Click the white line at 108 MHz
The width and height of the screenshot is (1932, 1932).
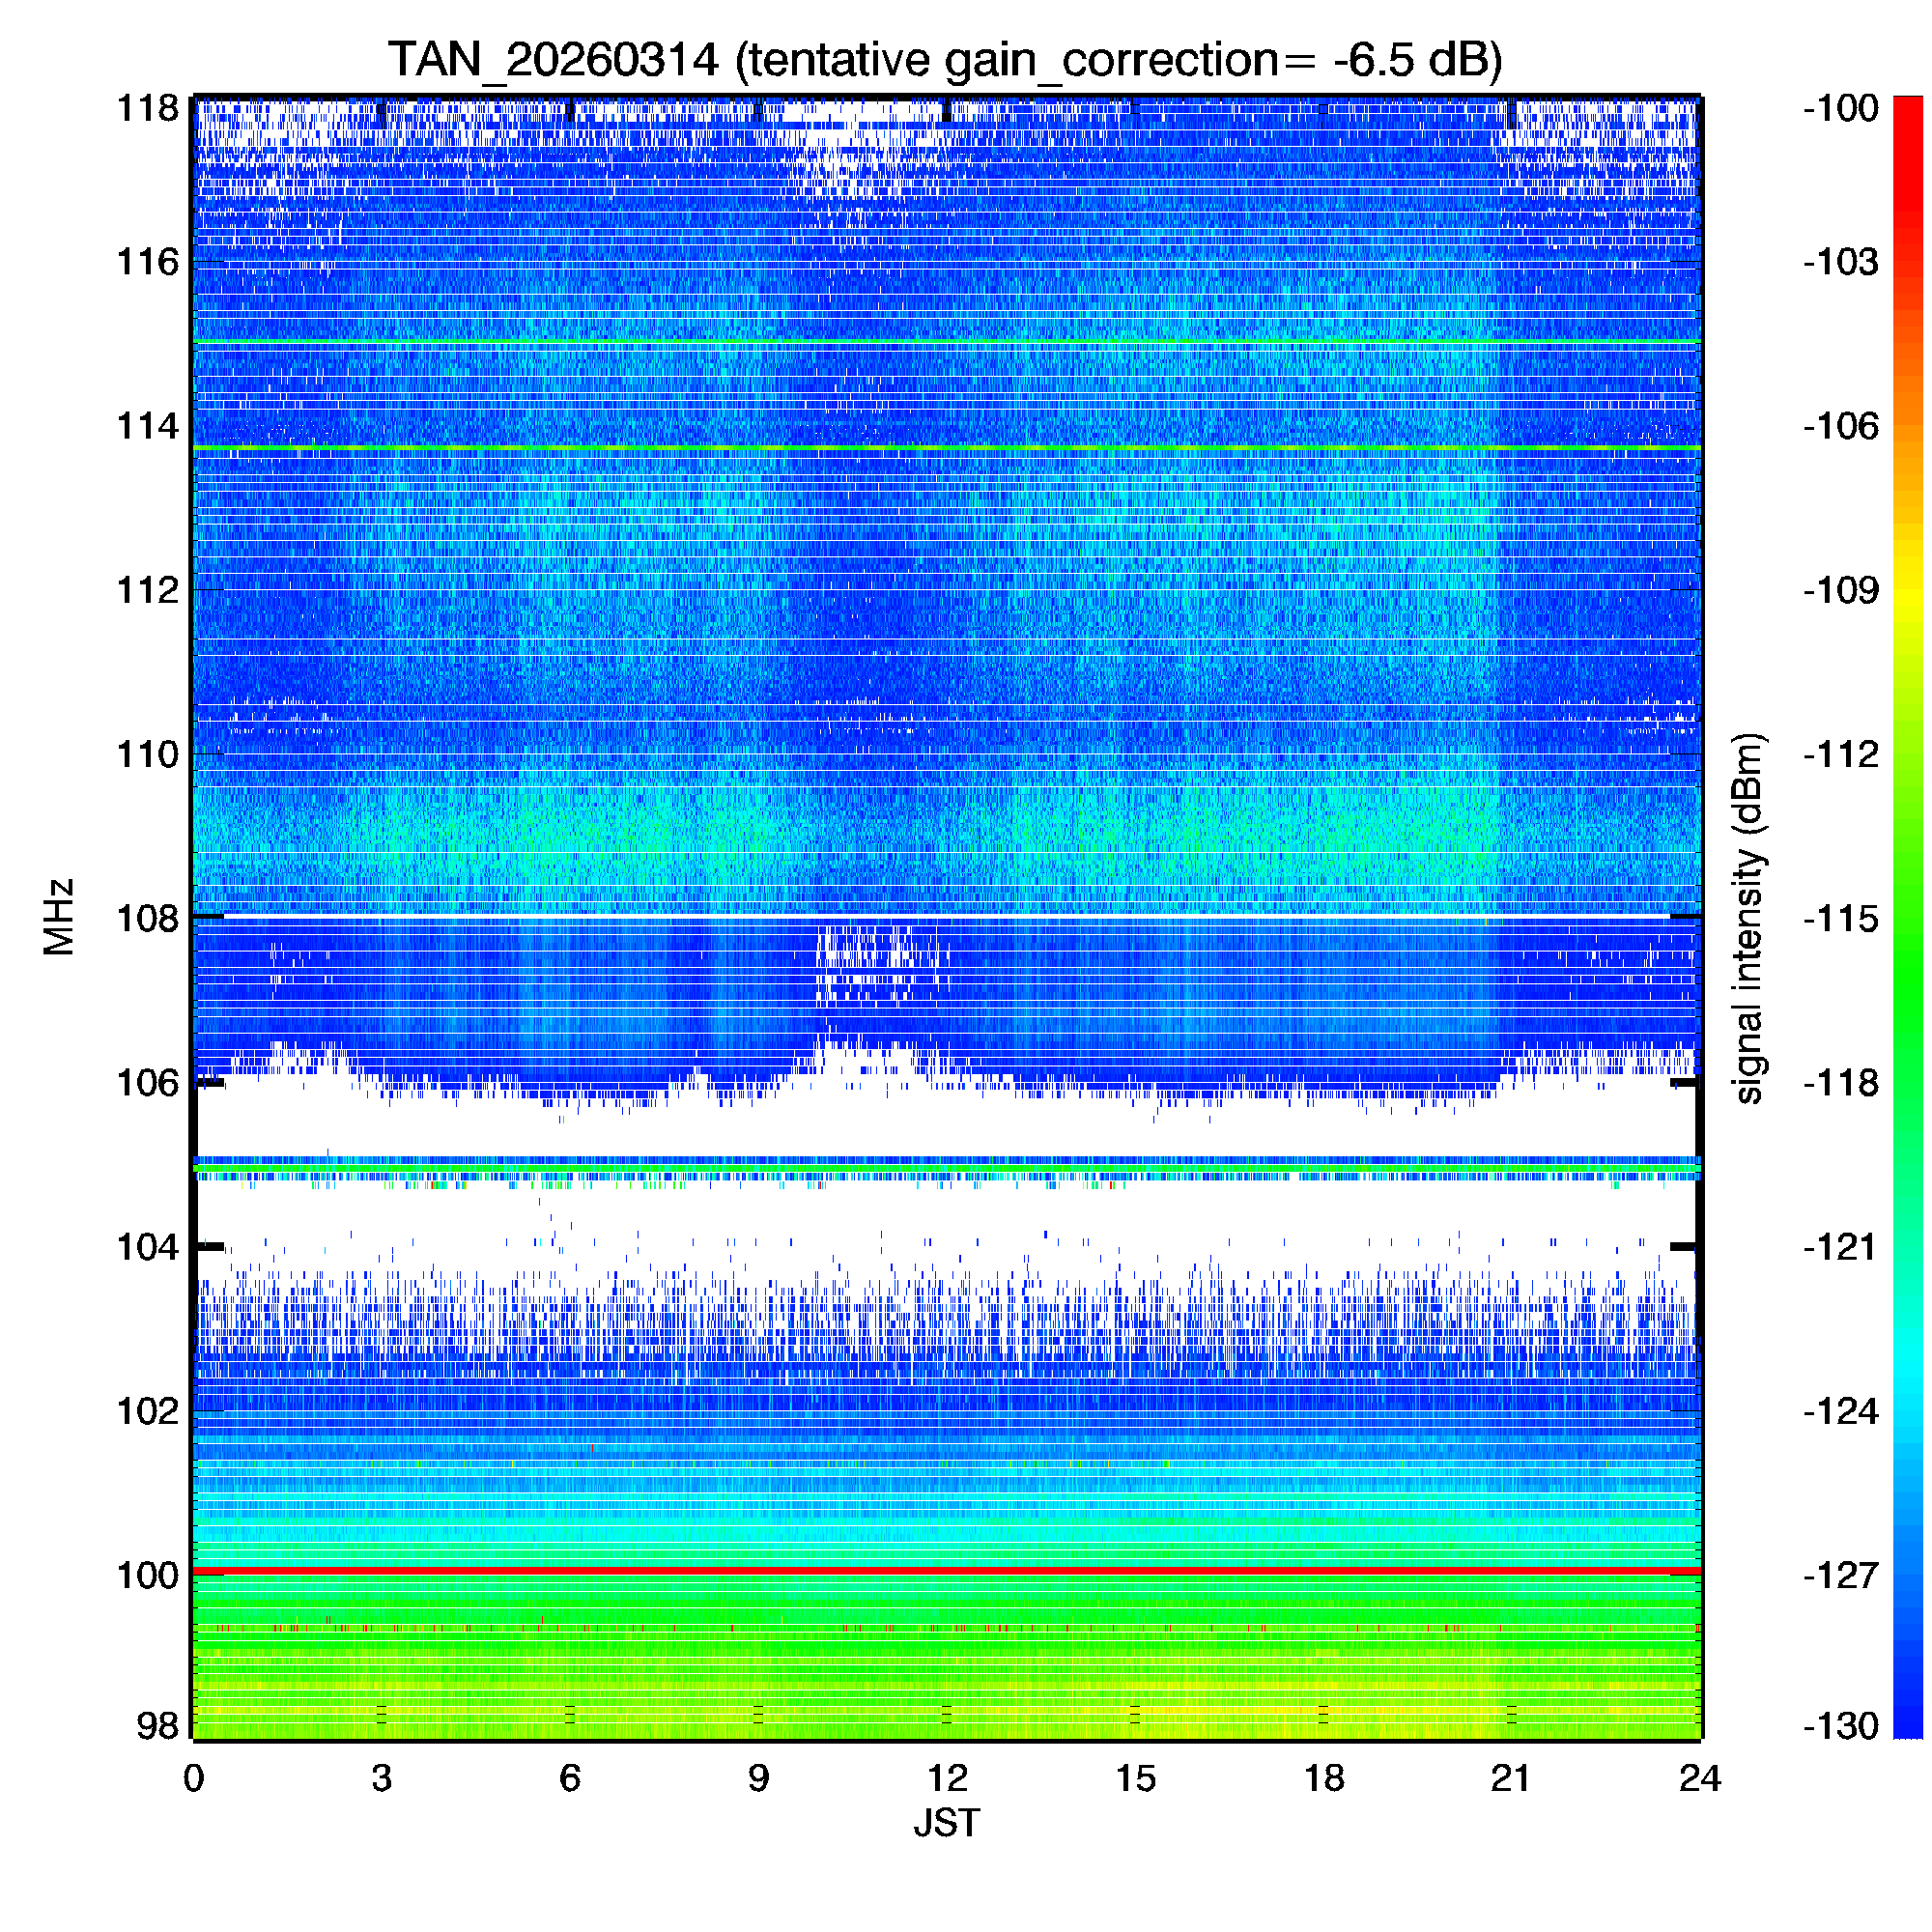tap(945, 916)
